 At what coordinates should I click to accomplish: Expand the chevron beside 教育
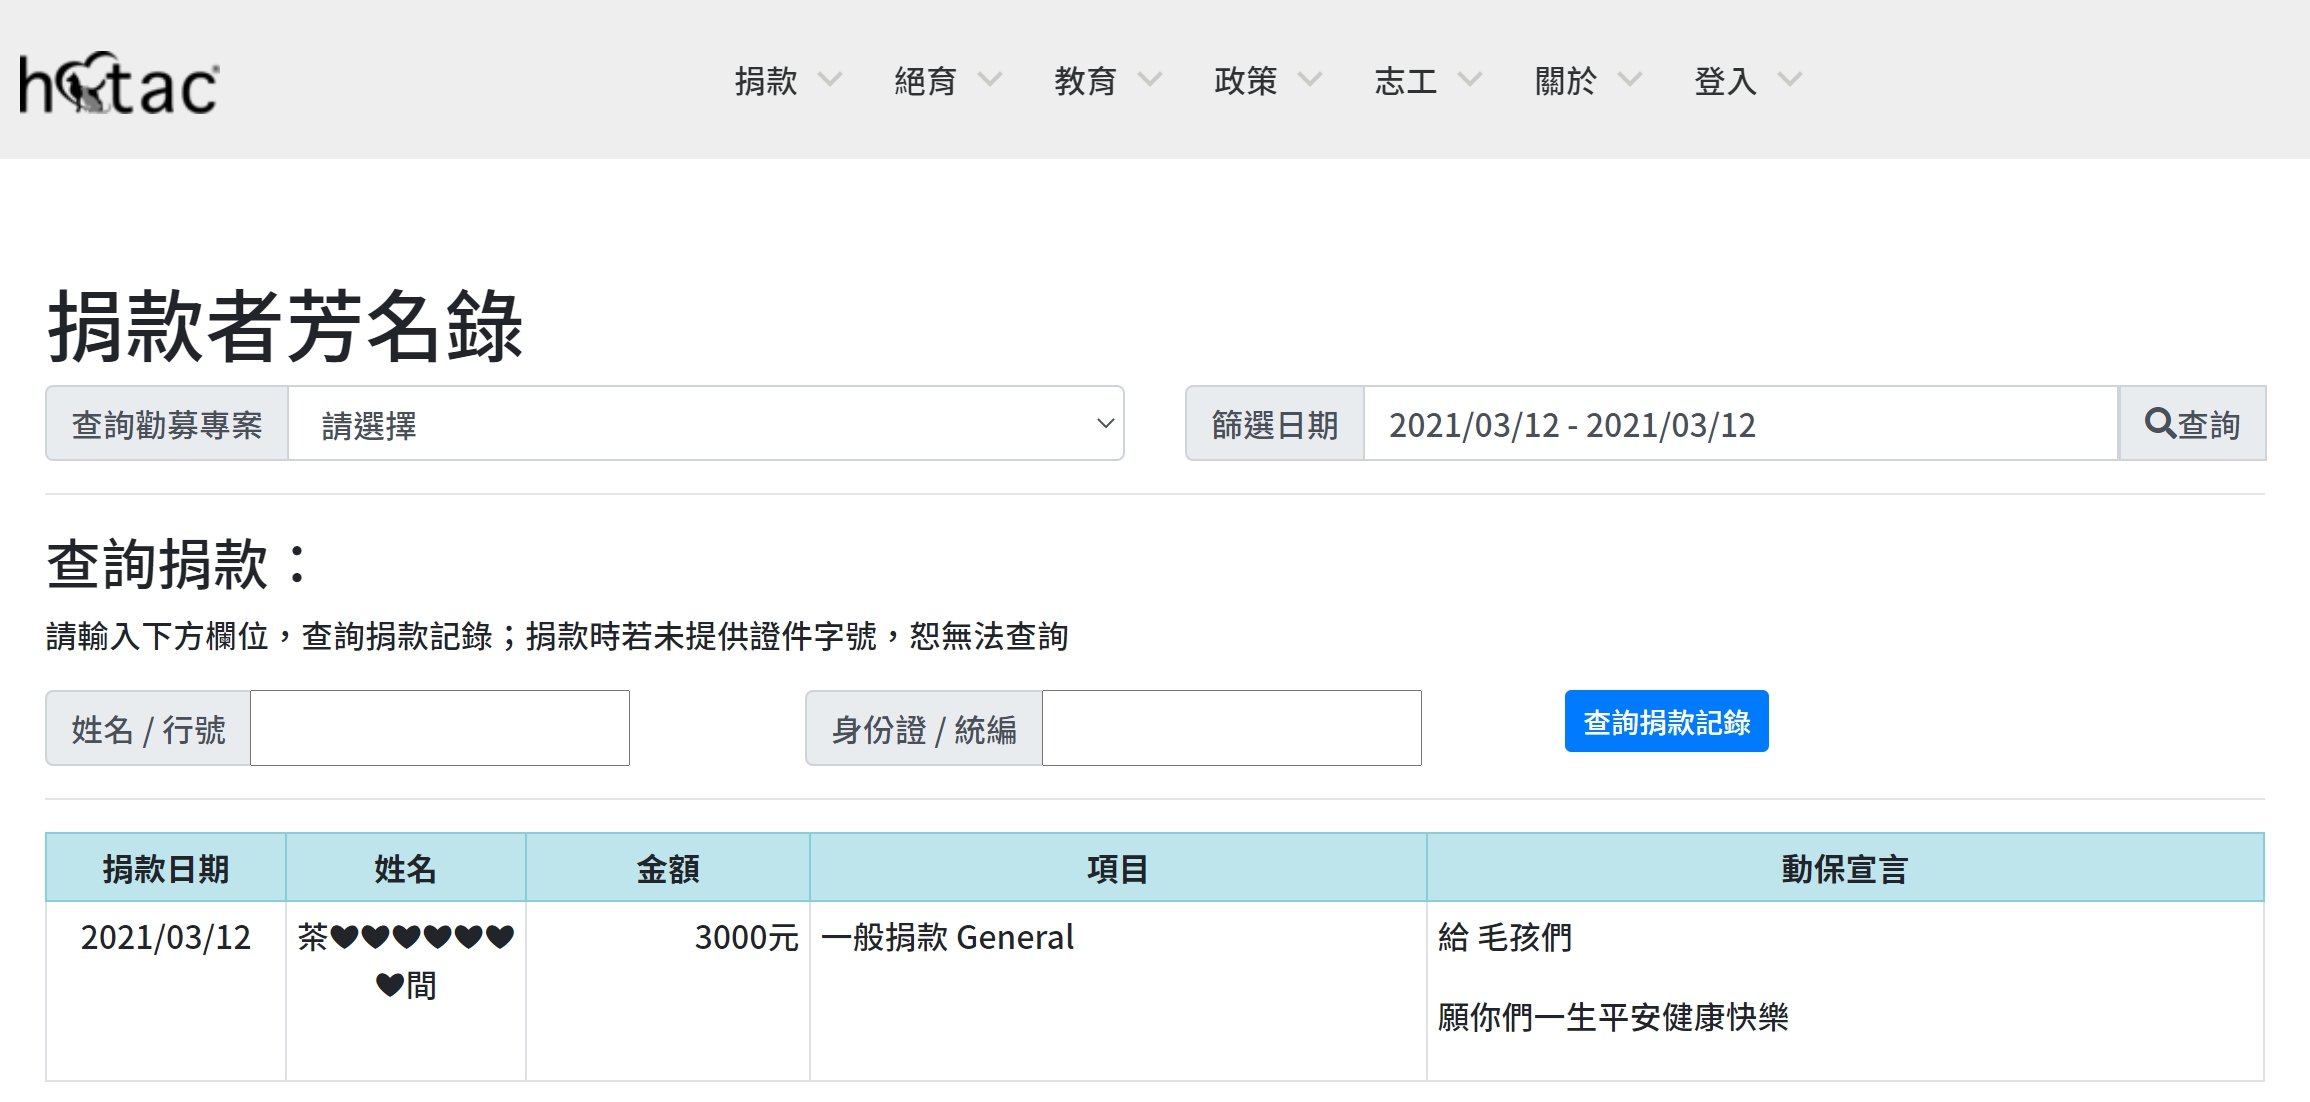coord(1150,79)
